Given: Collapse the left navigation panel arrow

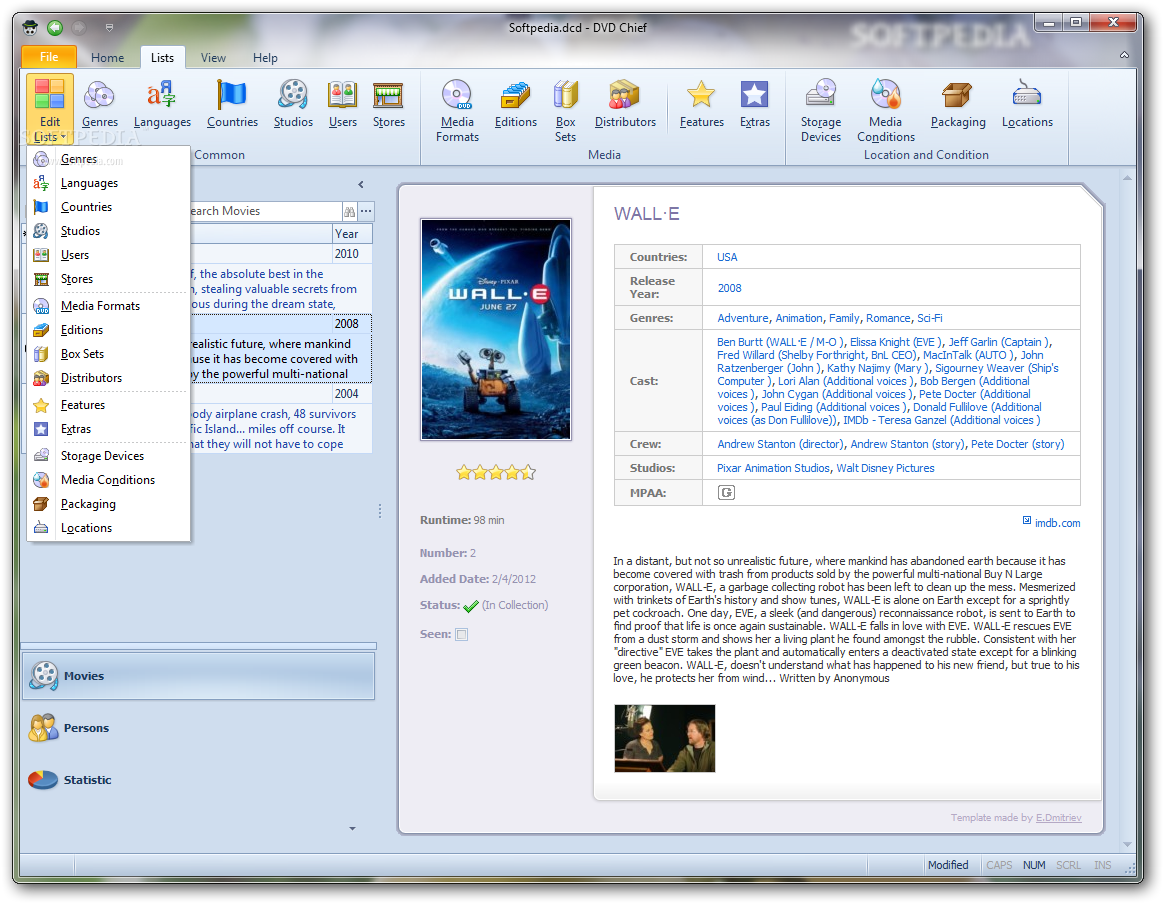Looking at the screenshot, I should point(361,184).
